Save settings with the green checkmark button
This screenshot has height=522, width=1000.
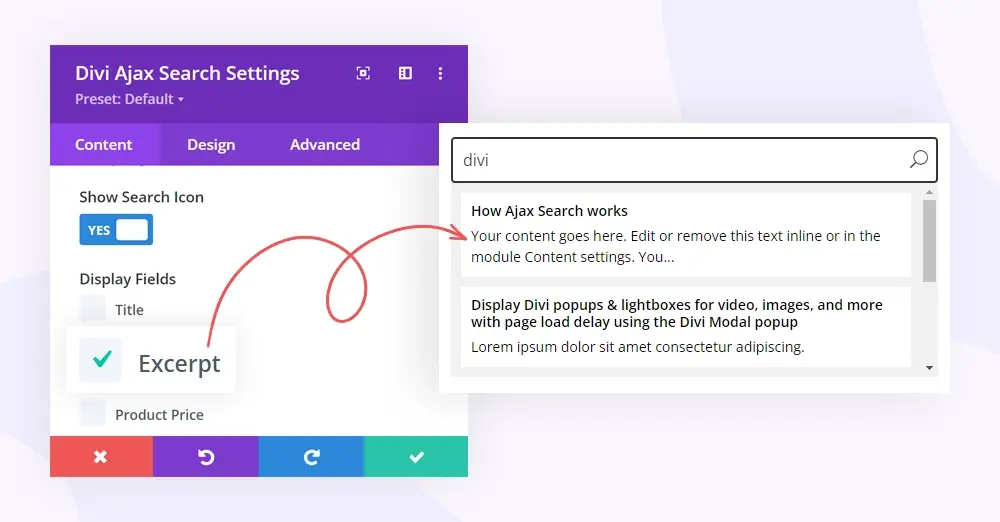[416, 457]
